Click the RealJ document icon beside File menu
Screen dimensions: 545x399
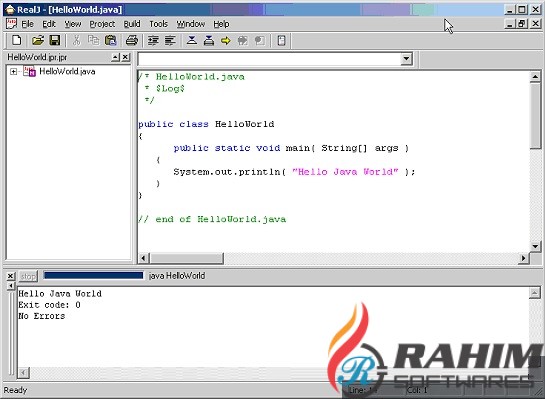(x=11, y=24)
